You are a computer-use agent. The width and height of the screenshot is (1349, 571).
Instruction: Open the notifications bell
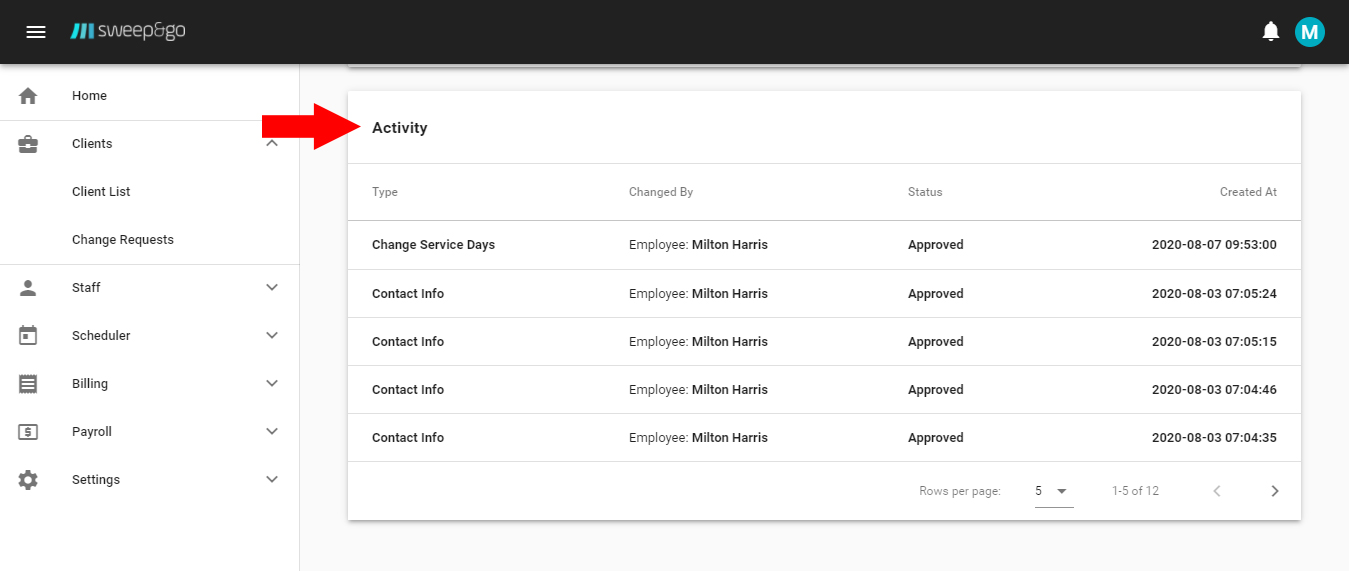(x=1271, y=32)
